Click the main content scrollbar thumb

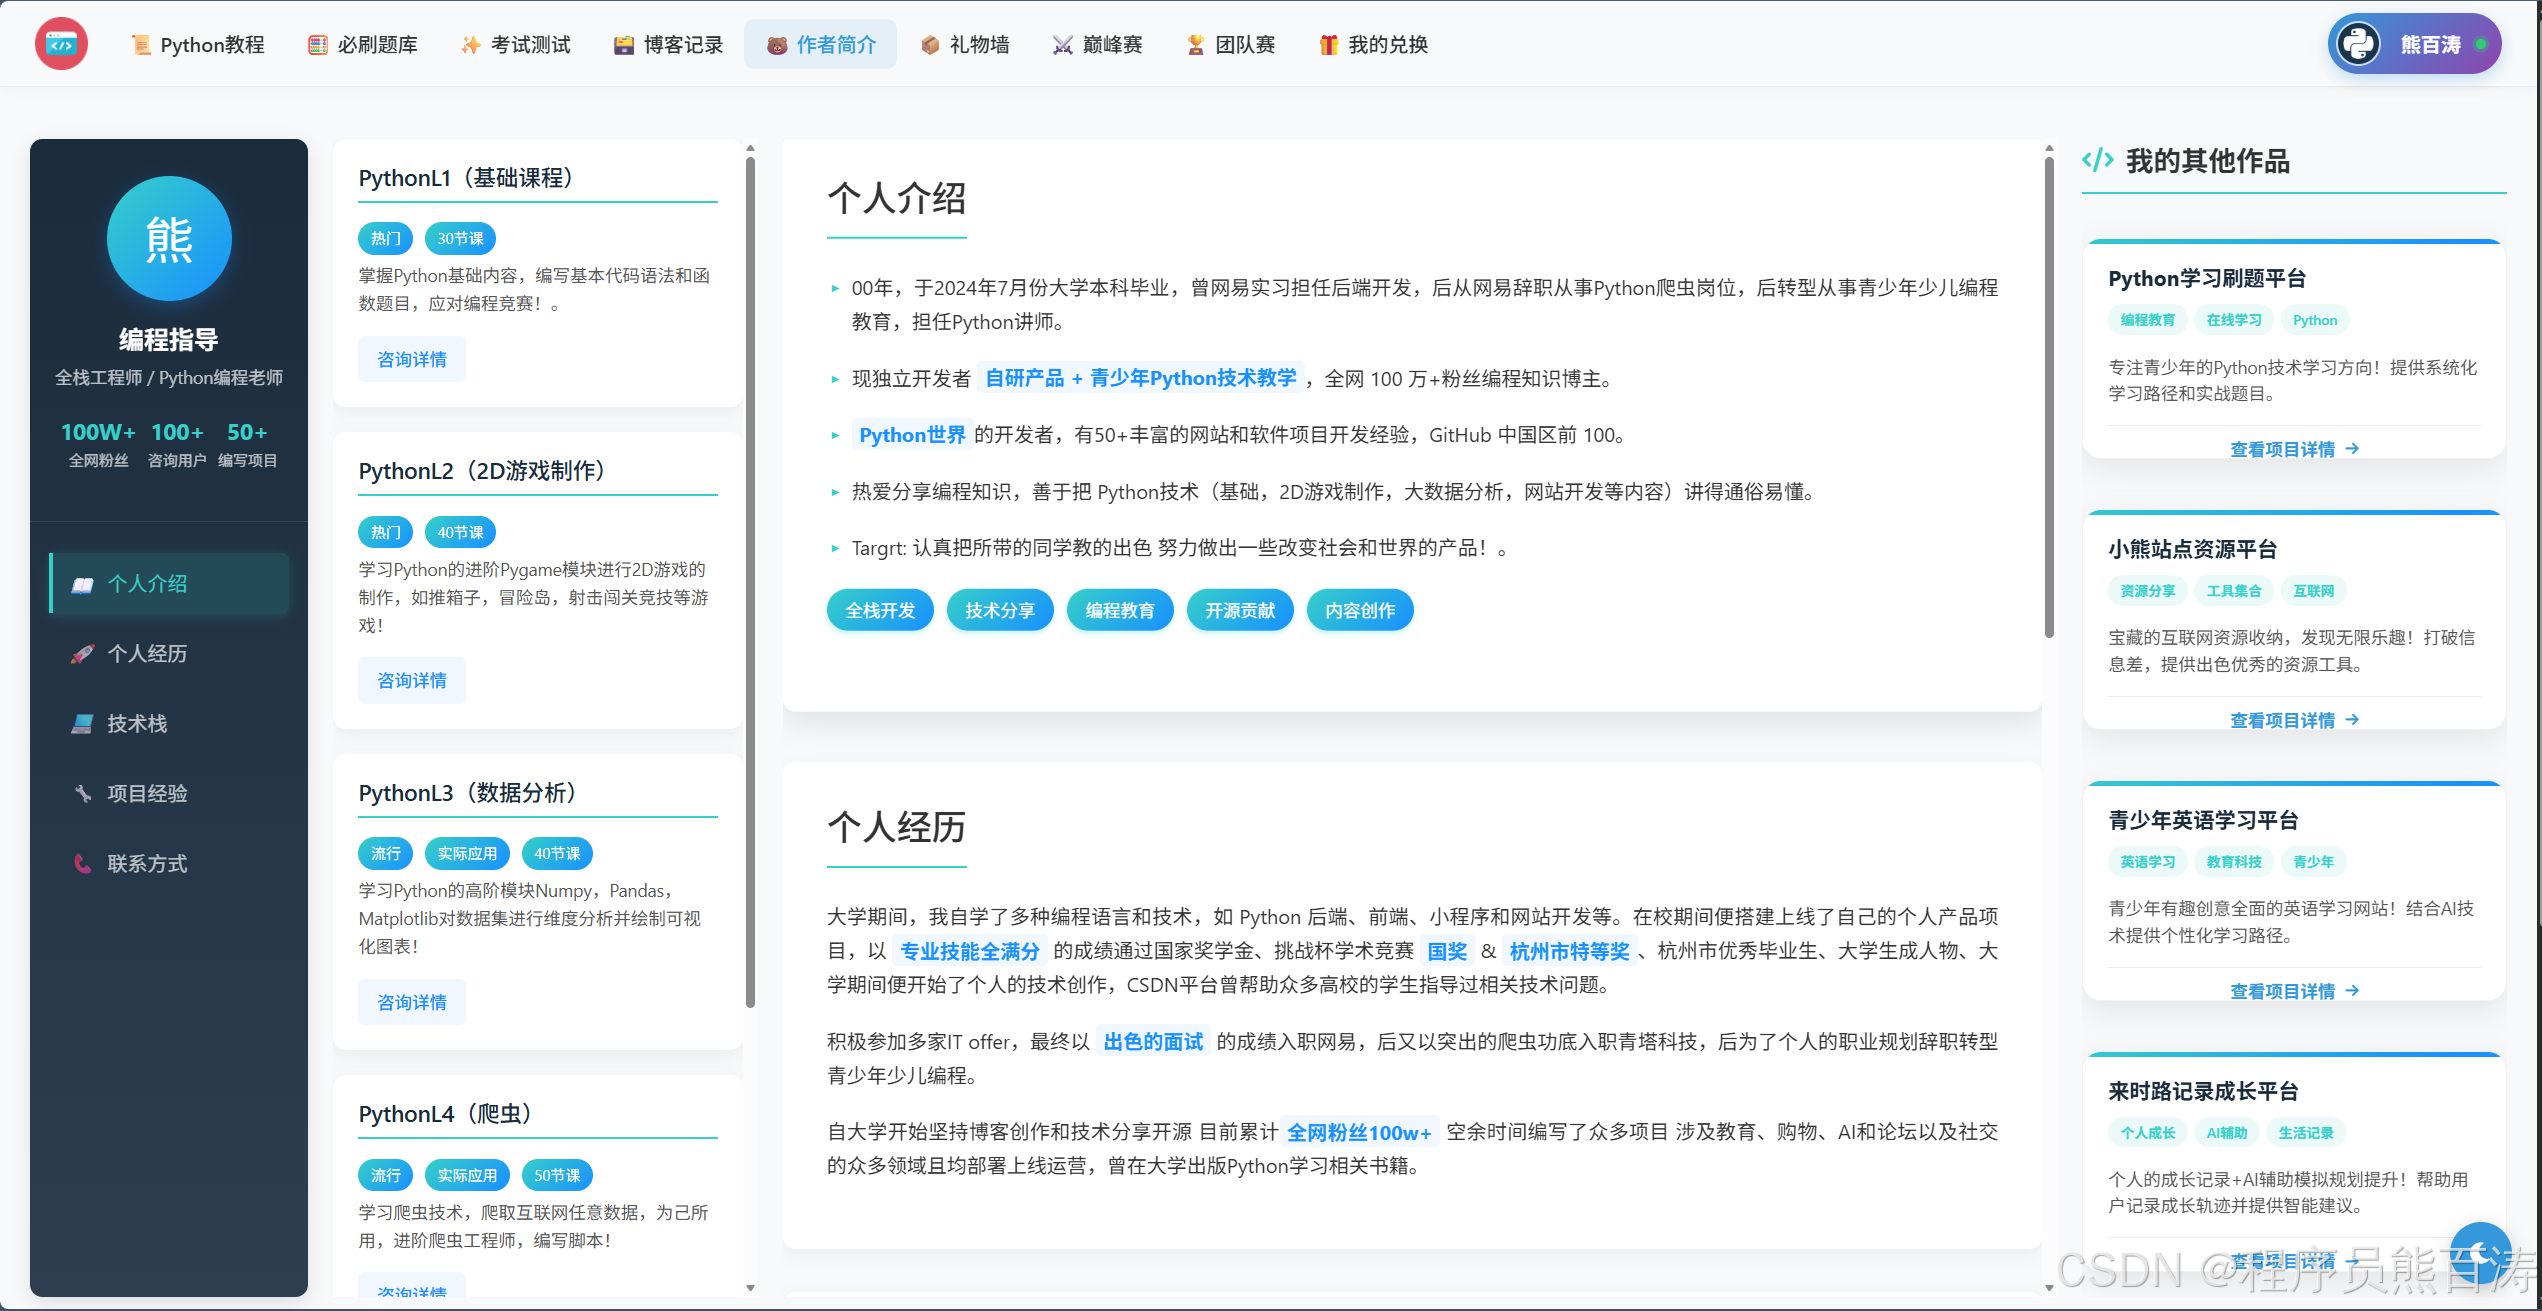point(2049,396)
